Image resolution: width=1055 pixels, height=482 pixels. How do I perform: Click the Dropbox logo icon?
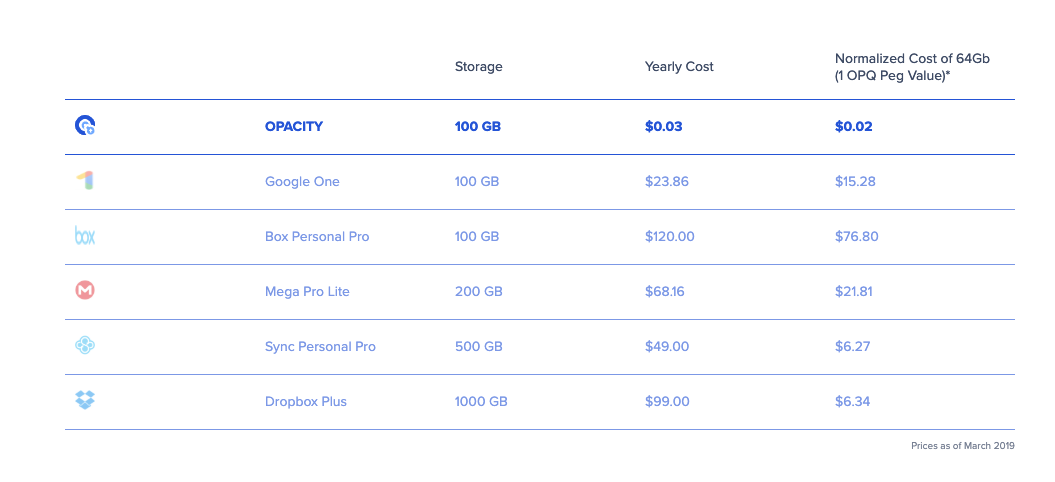(x=85, y=400)
